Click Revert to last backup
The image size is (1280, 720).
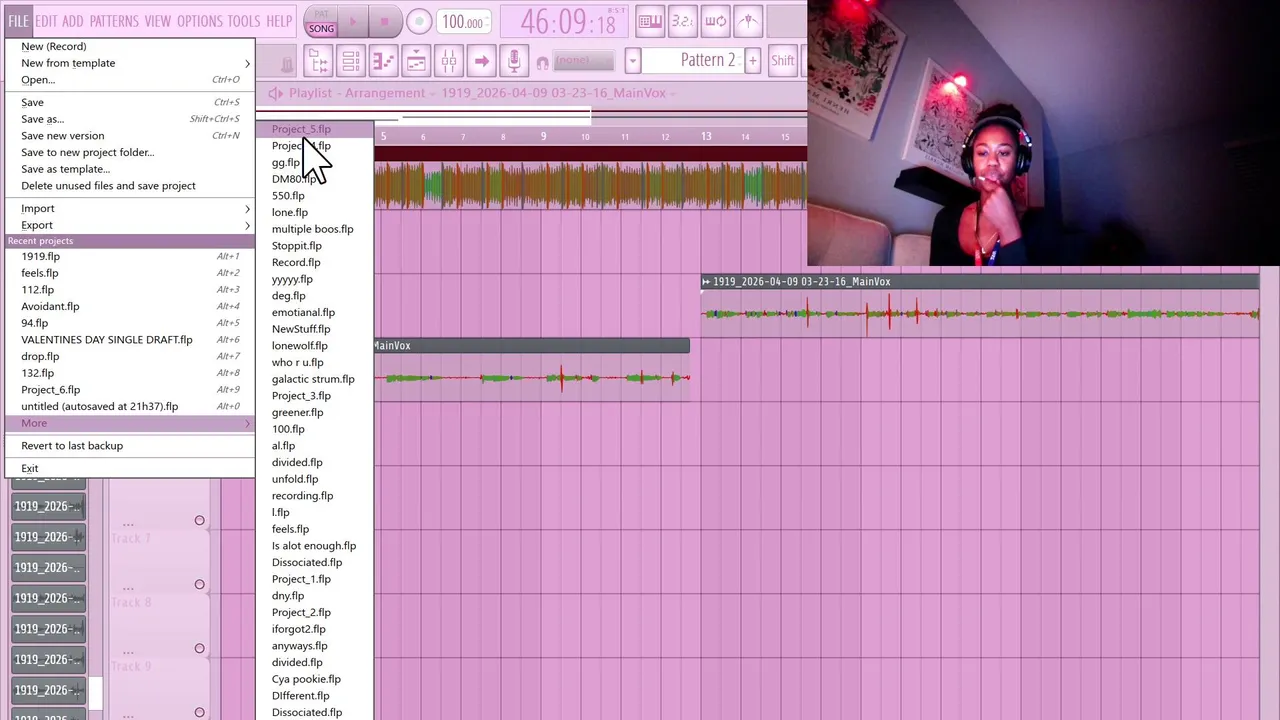pyautogui.click(x=130, y=446)
